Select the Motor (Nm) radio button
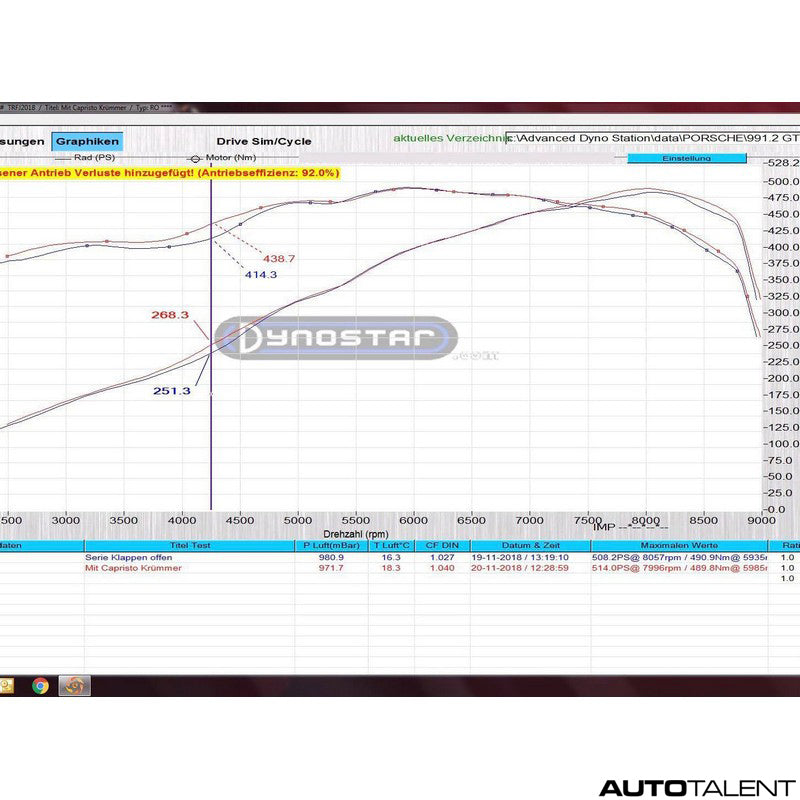The image size is (800, 800). 196,159
